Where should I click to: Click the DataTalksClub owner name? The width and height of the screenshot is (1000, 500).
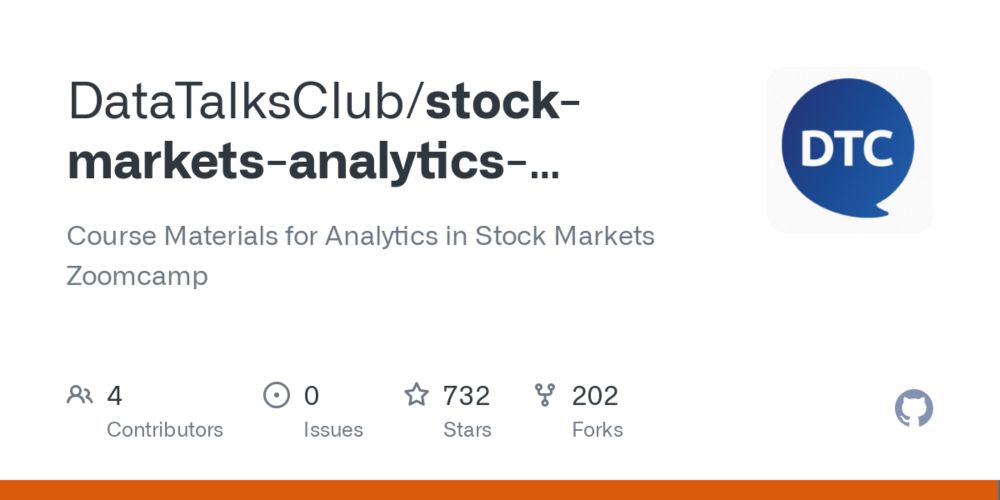[x=242, y=103]
